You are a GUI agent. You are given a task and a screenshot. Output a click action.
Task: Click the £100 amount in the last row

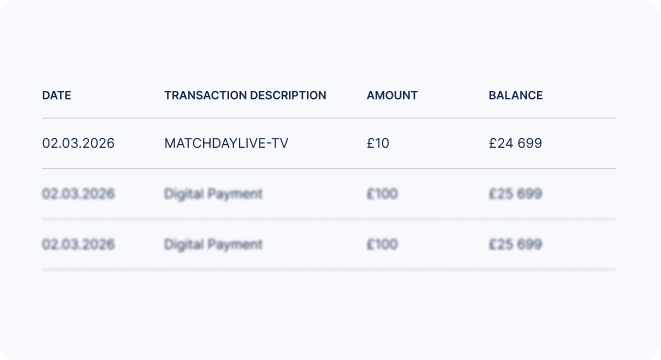382,244
